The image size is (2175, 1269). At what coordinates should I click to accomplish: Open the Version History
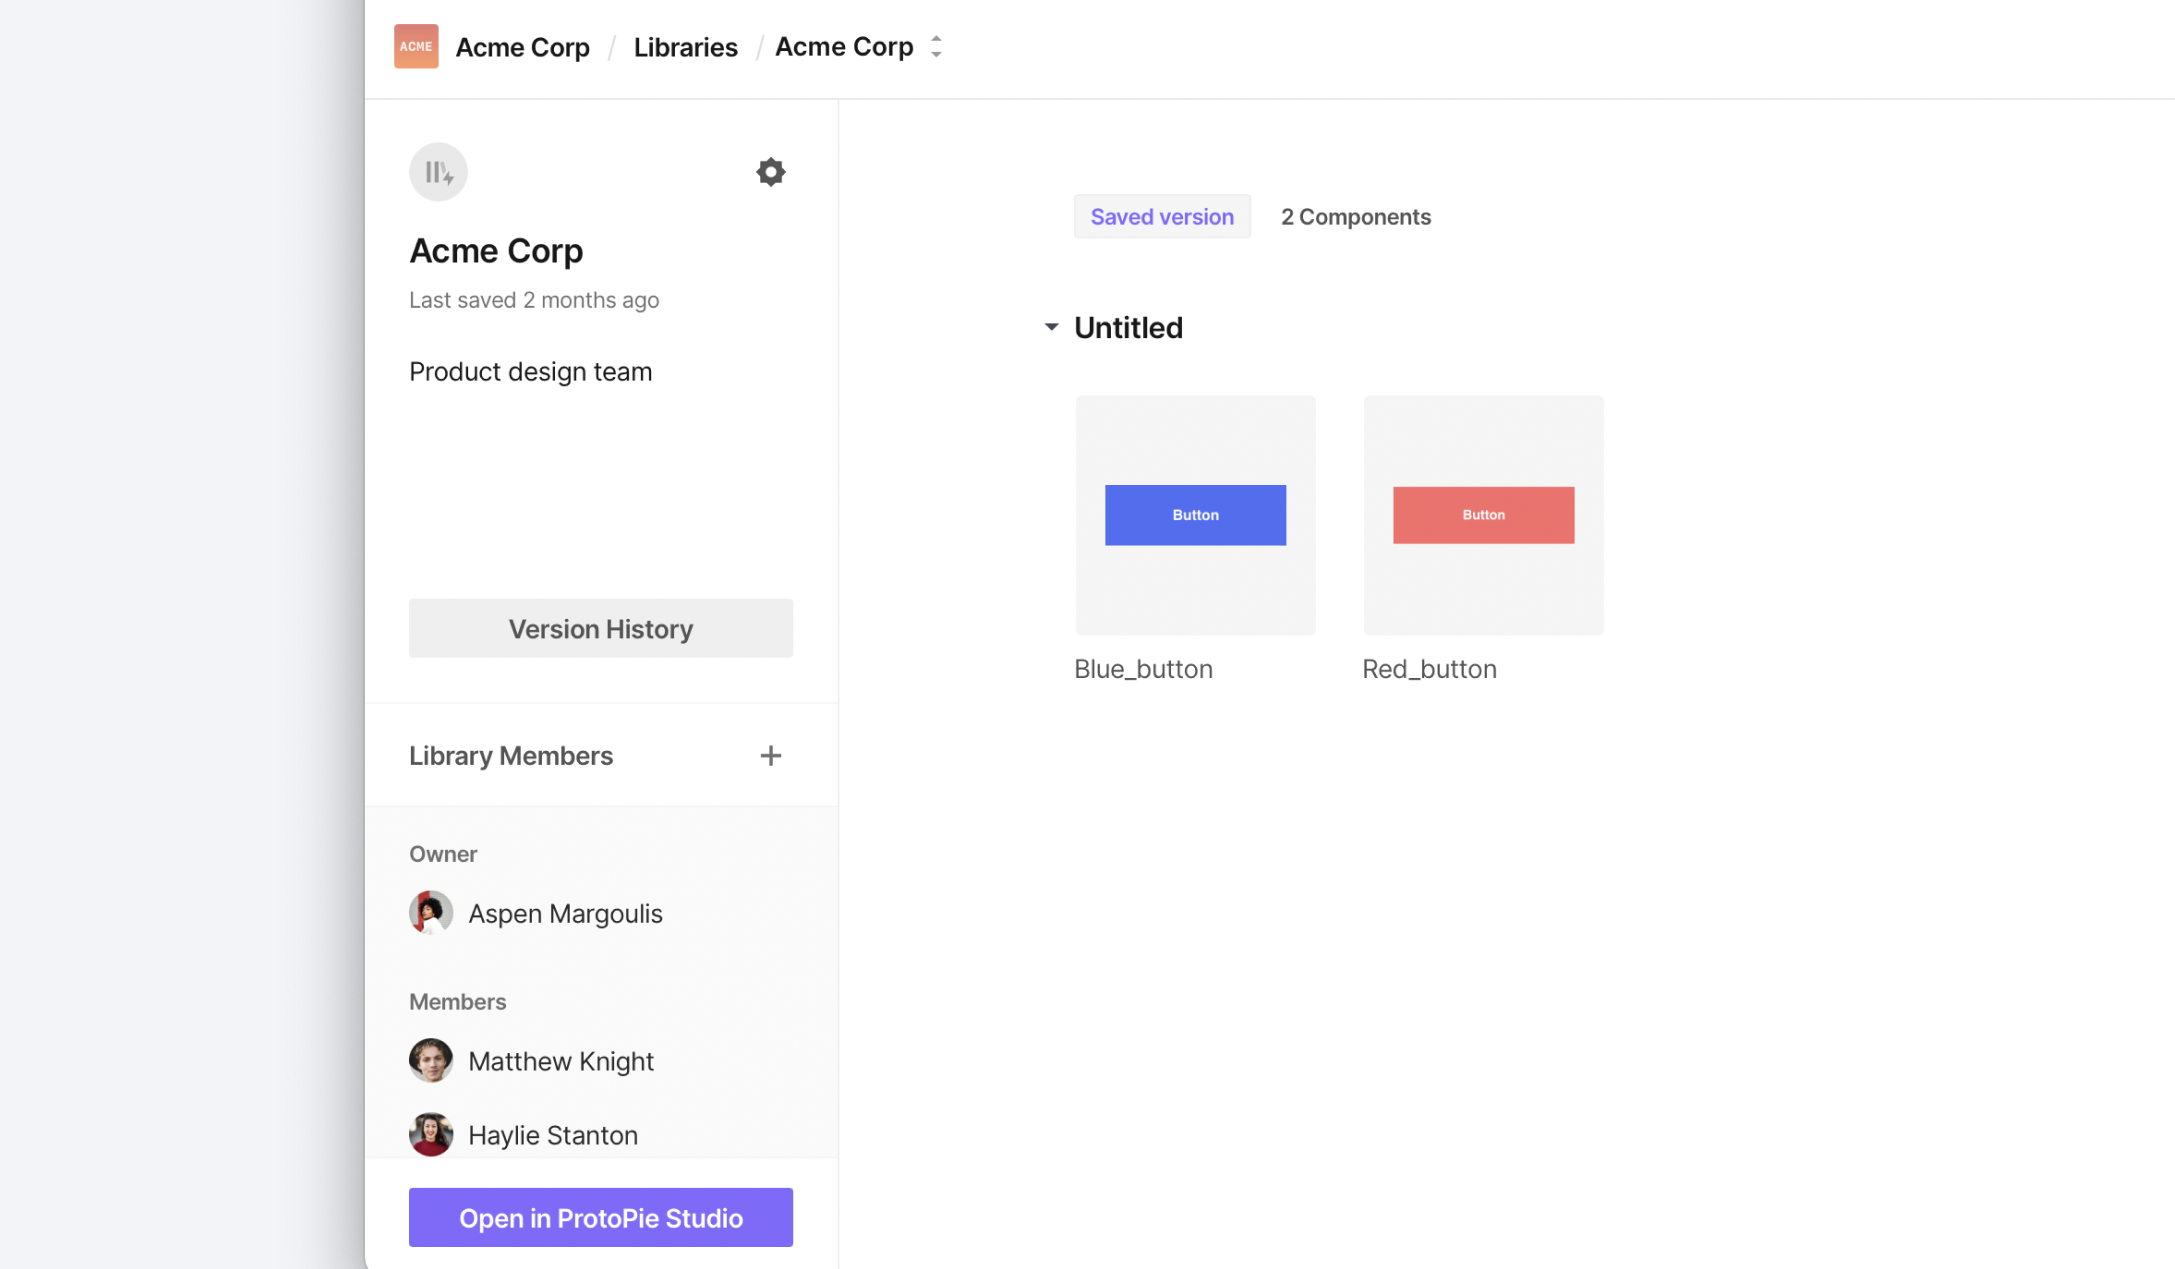[x=600, y=628]
